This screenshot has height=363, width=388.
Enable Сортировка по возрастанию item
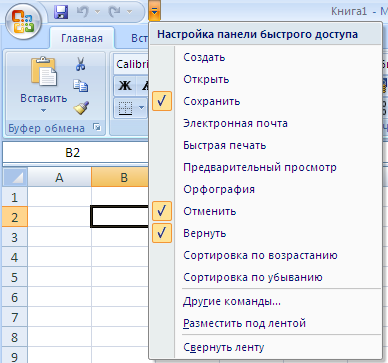pyautogui.click(x=265, y=255)
